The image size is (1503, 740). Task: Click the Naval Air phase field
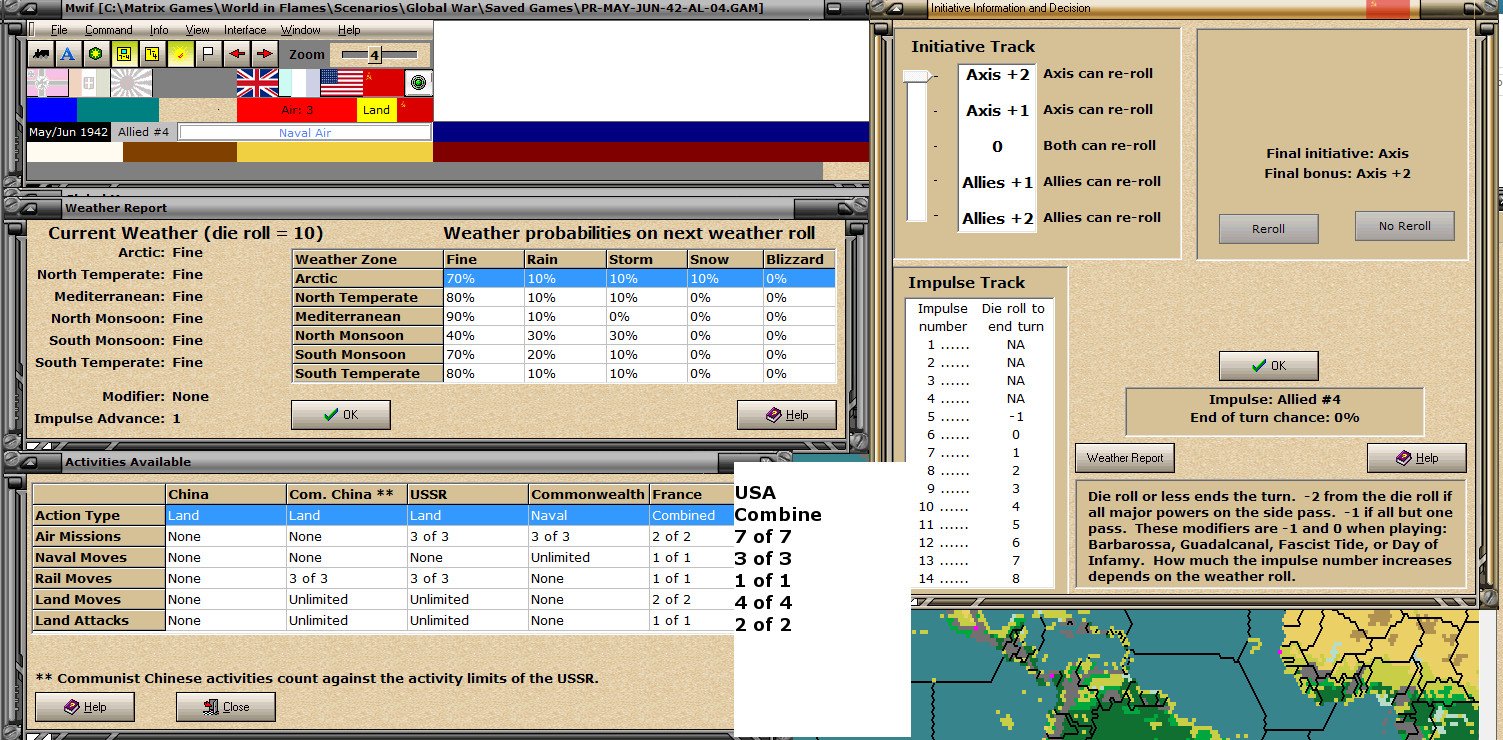[305, 132]
